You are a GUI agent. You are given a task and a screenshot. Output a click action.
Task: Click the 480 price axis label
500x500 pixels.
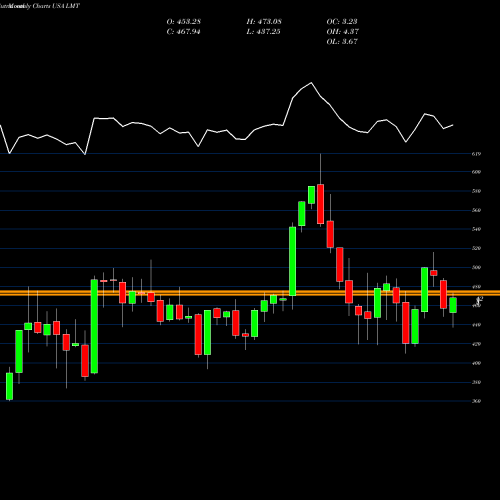click(476, 287)
